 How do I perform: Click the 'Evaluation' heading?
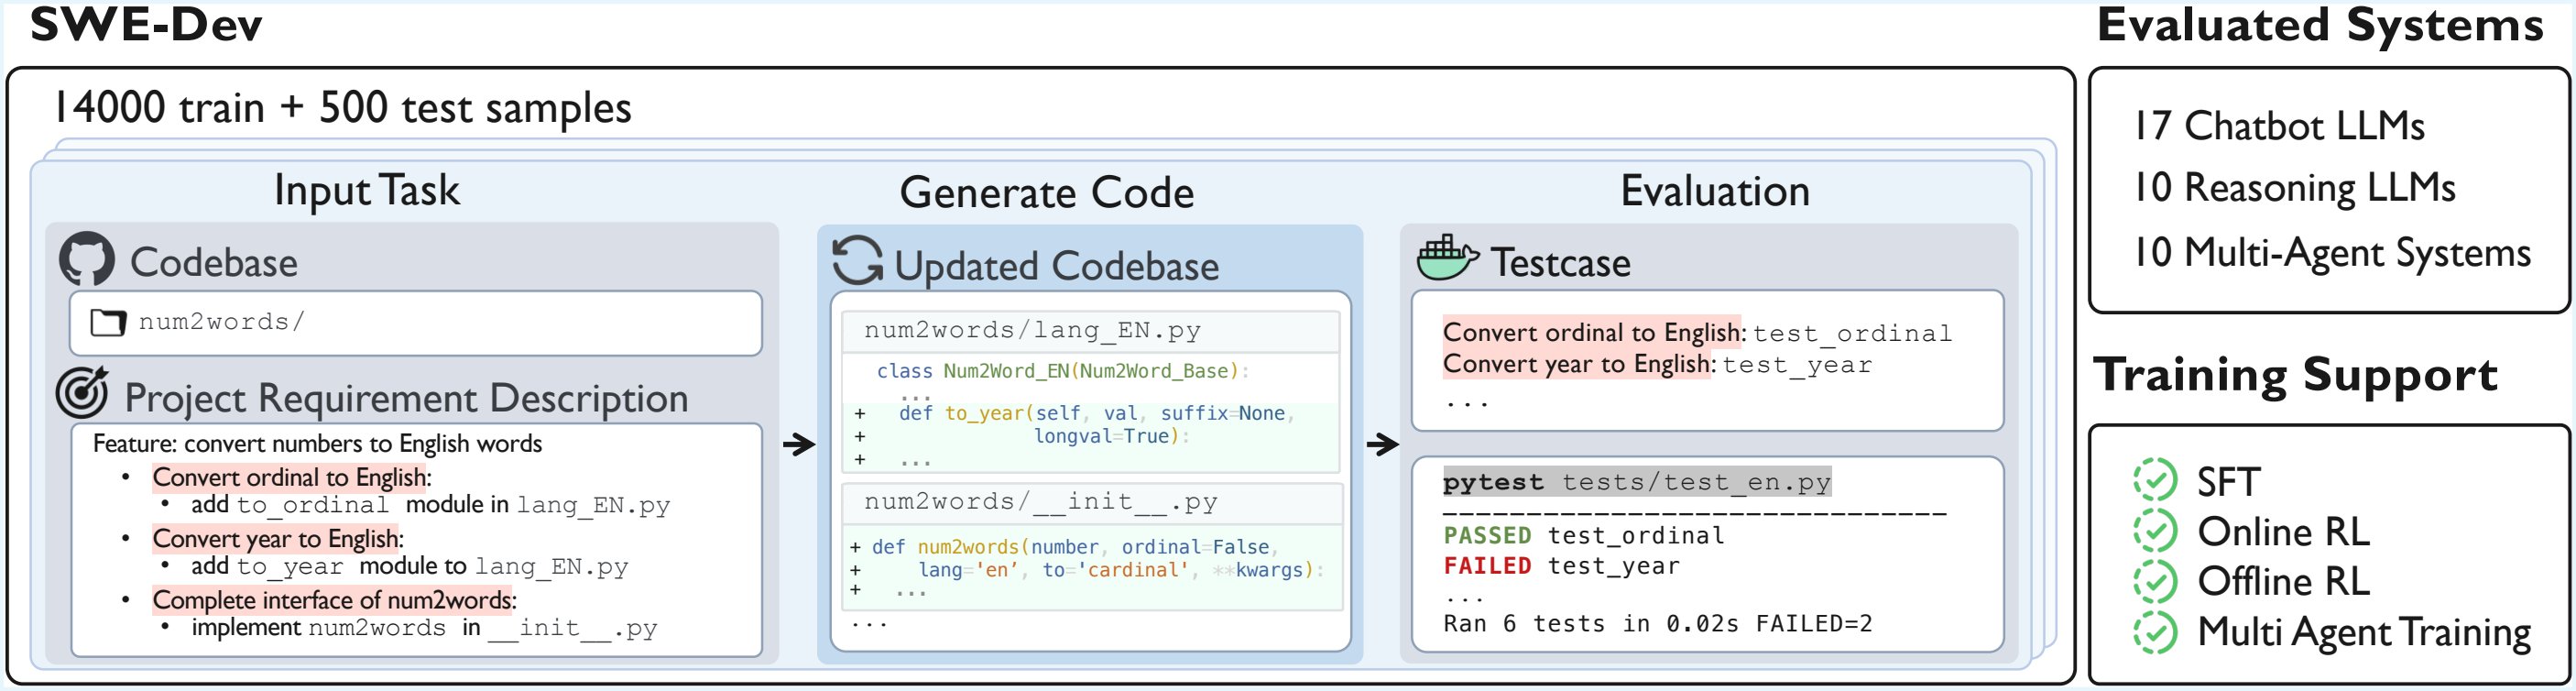click(1715, 191)
